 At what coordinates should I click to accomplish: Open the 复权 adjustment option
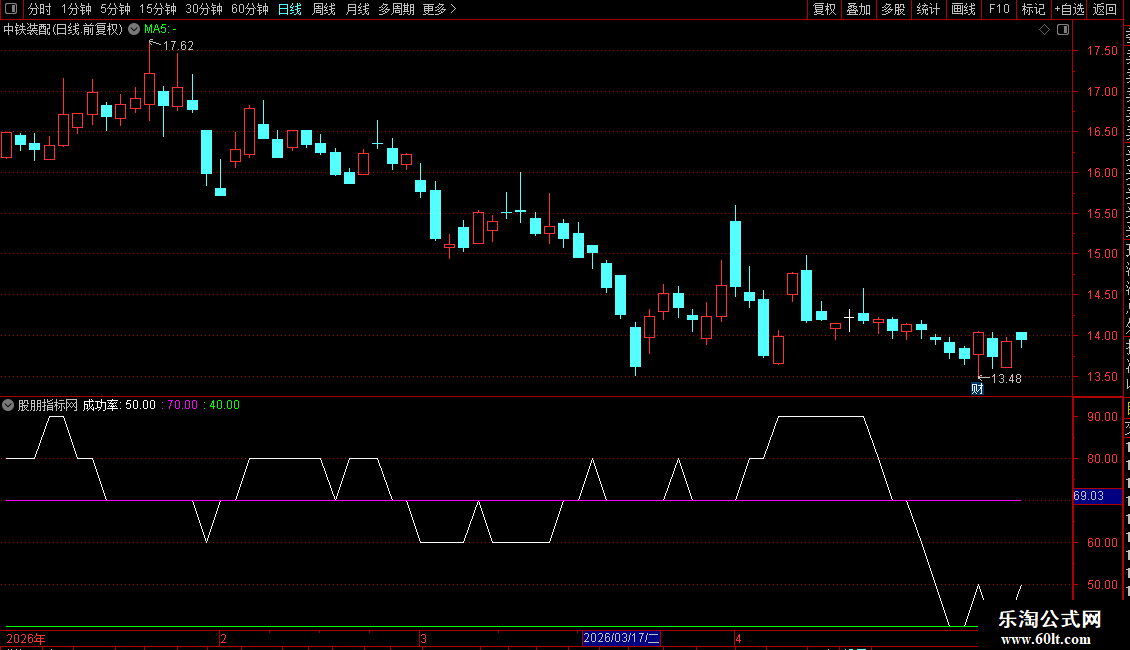point(824,9)
